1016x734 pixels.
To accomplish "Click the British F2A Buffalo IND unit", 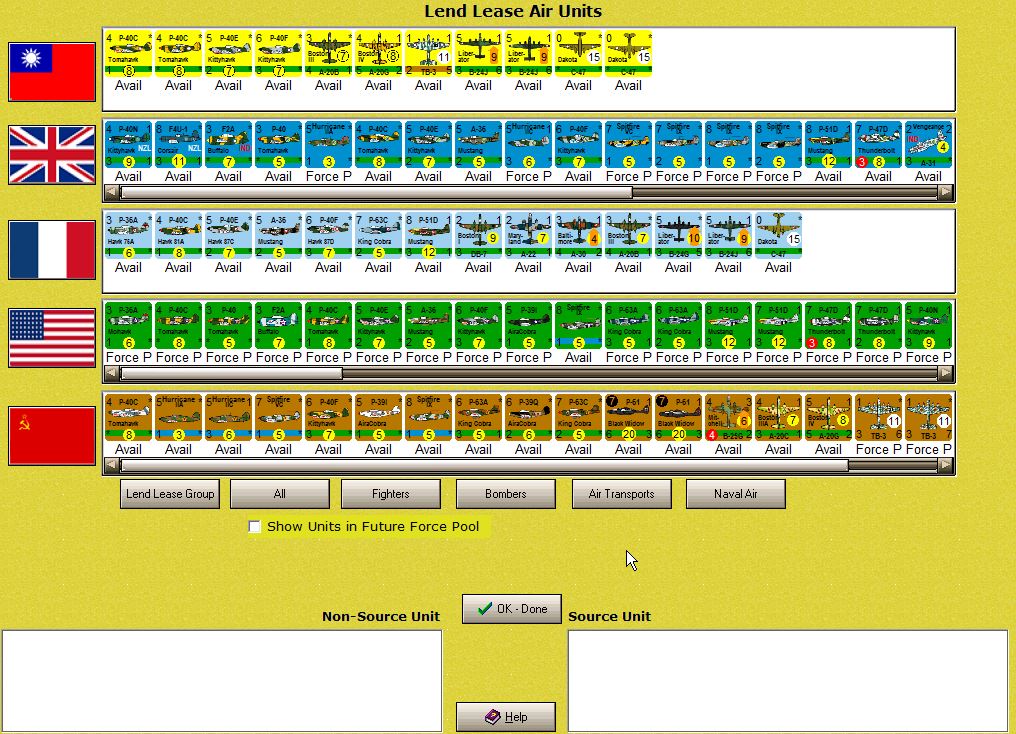I will click(228, 144).
